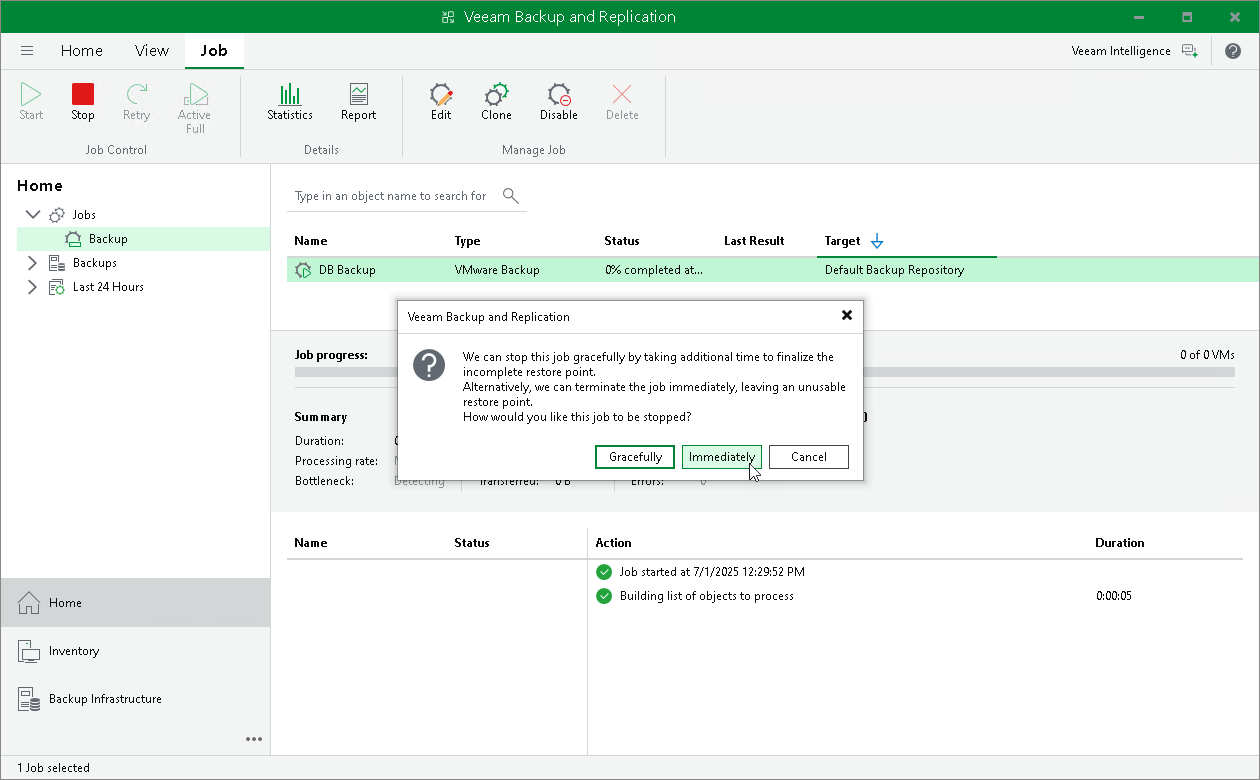
Task: Collapse the Jobs tree node
Action: pyautogui.click(x=32, y=215)
